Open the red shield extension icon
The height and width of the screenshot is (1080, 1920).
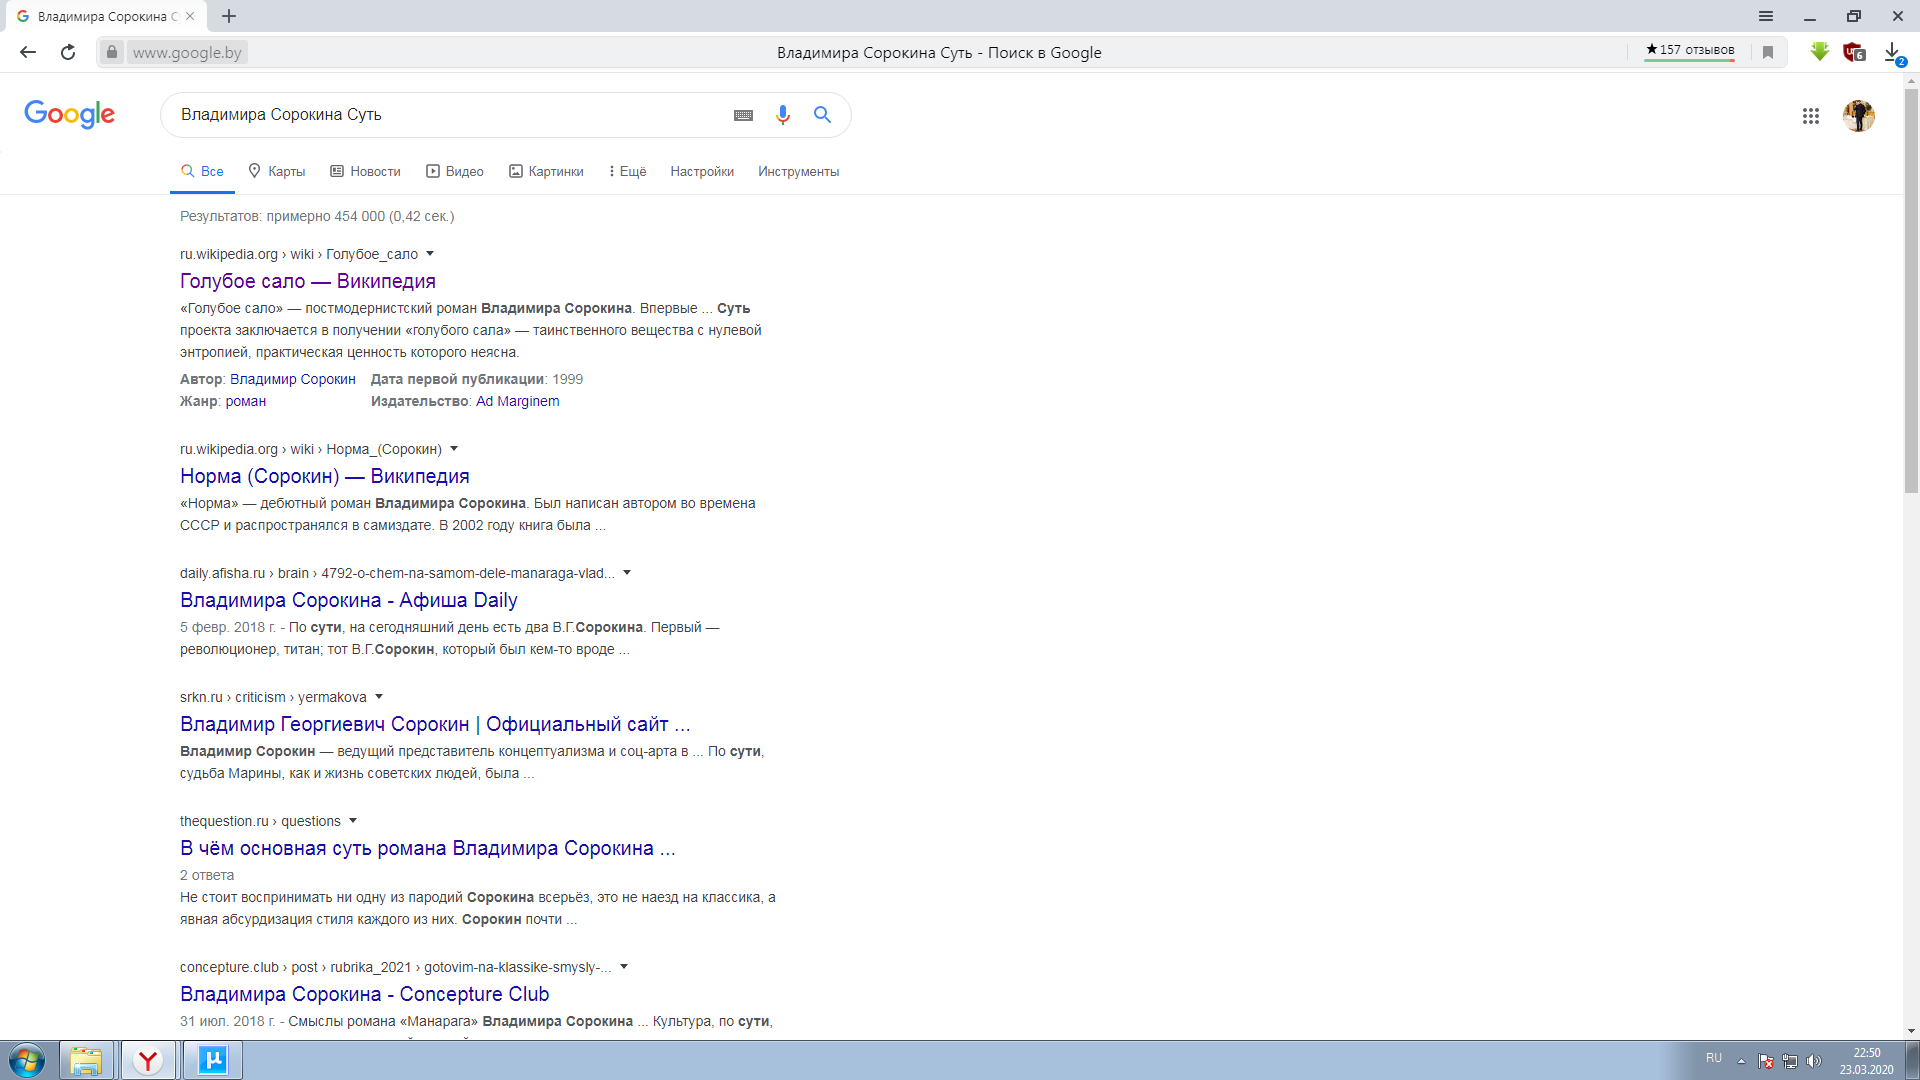point(1855,52)
